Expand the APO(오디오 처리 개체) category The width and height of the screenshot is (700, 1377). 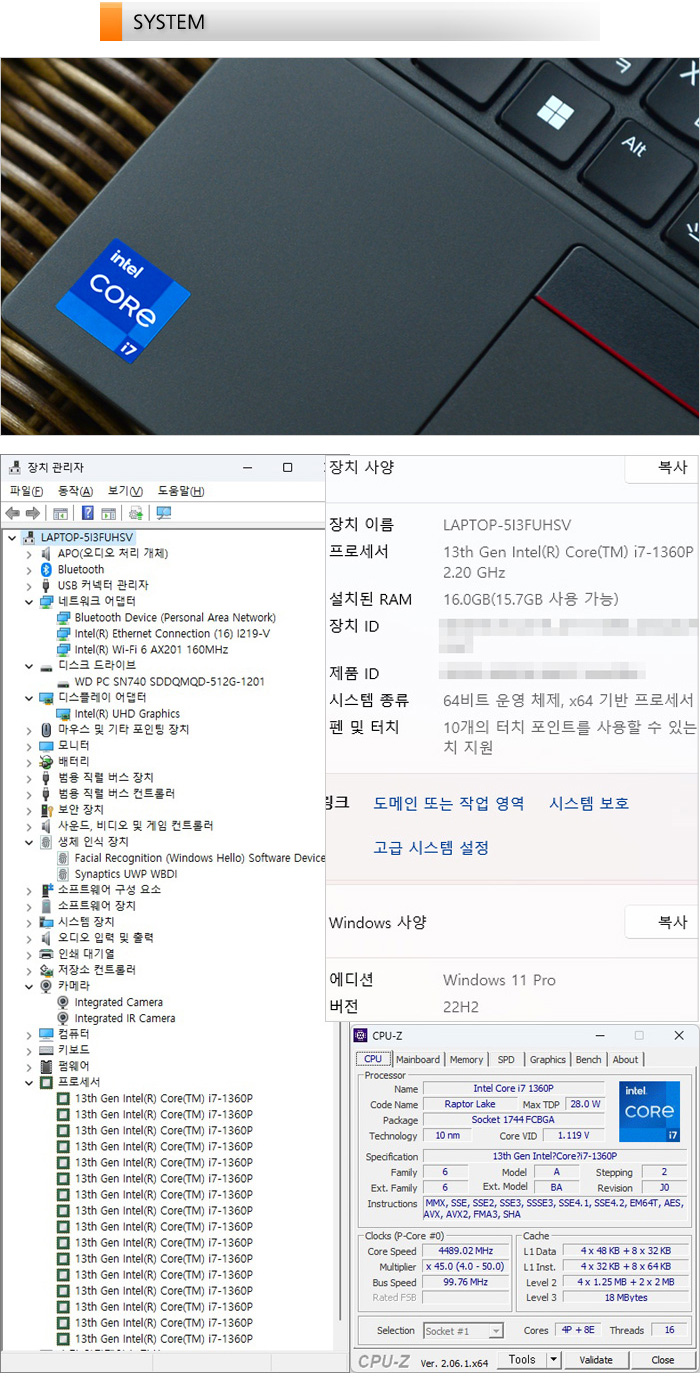[x=29, y=553]
